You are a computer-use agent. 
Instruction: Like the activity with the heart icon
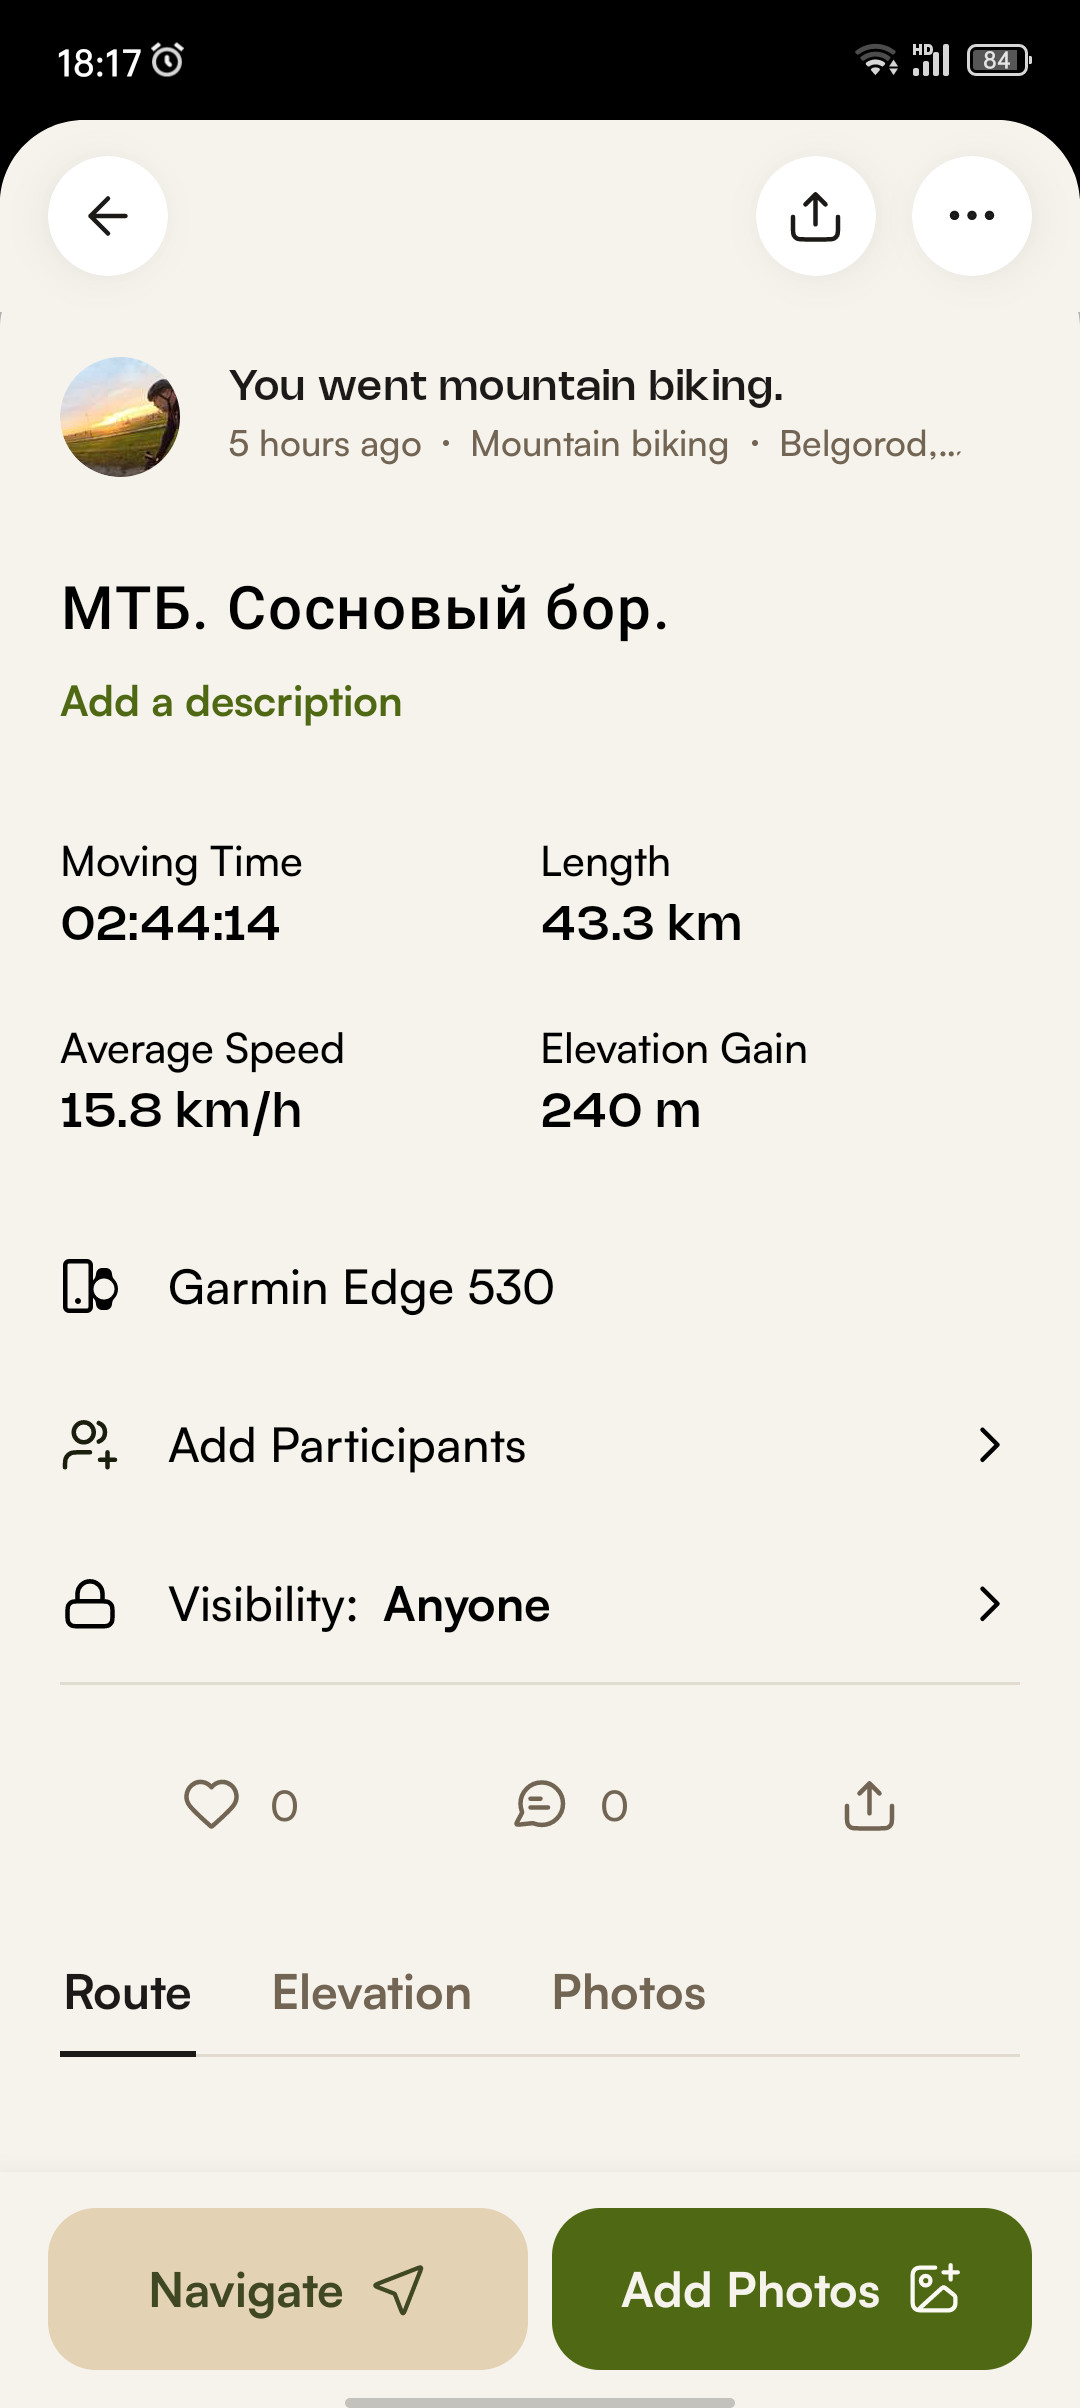[x=211, y=1805]
